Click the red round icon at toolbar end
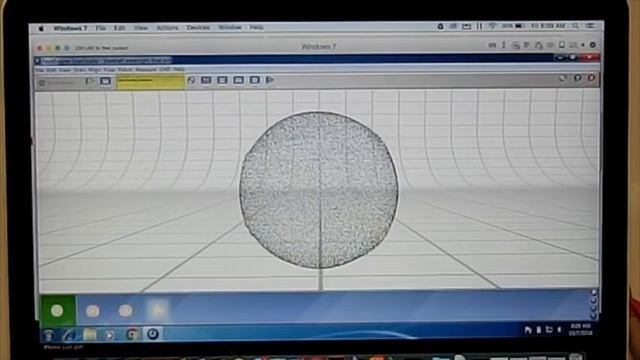 coord(591,78)
